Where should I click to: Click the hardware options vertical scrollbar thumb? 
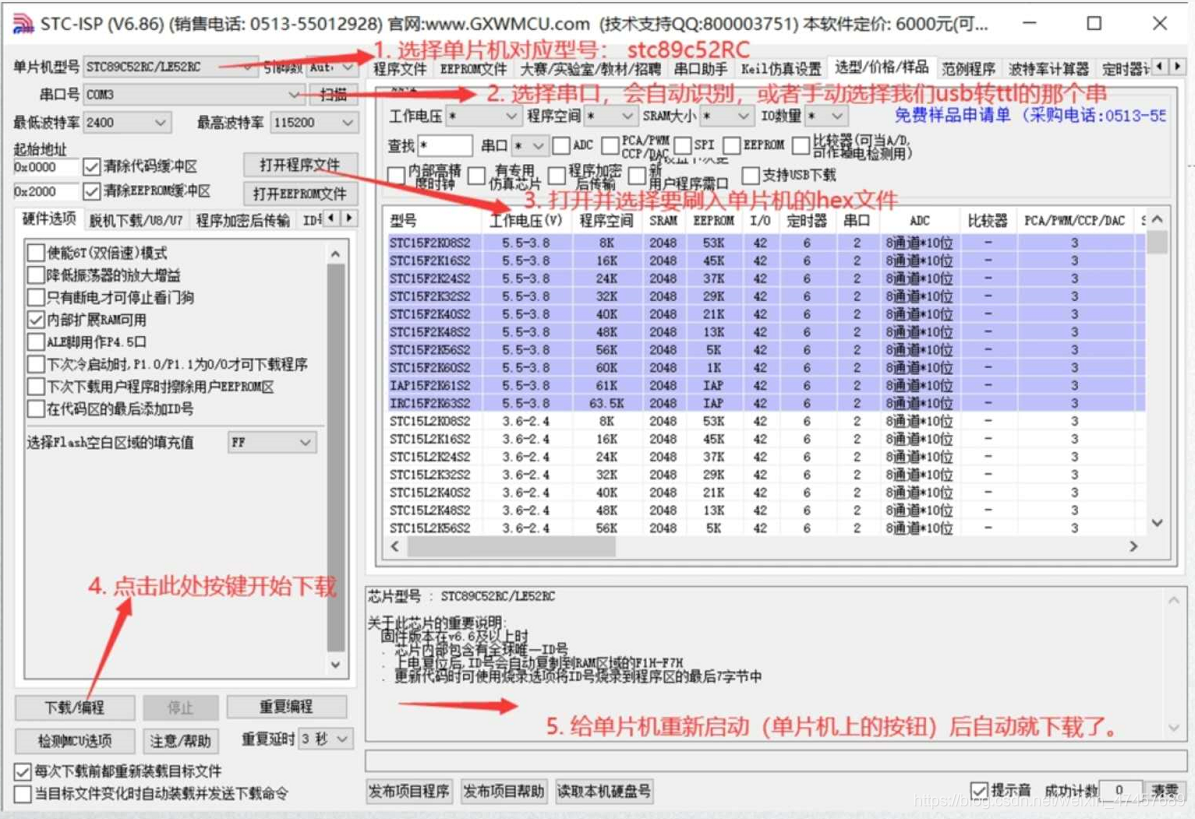[x=335, y=457]
